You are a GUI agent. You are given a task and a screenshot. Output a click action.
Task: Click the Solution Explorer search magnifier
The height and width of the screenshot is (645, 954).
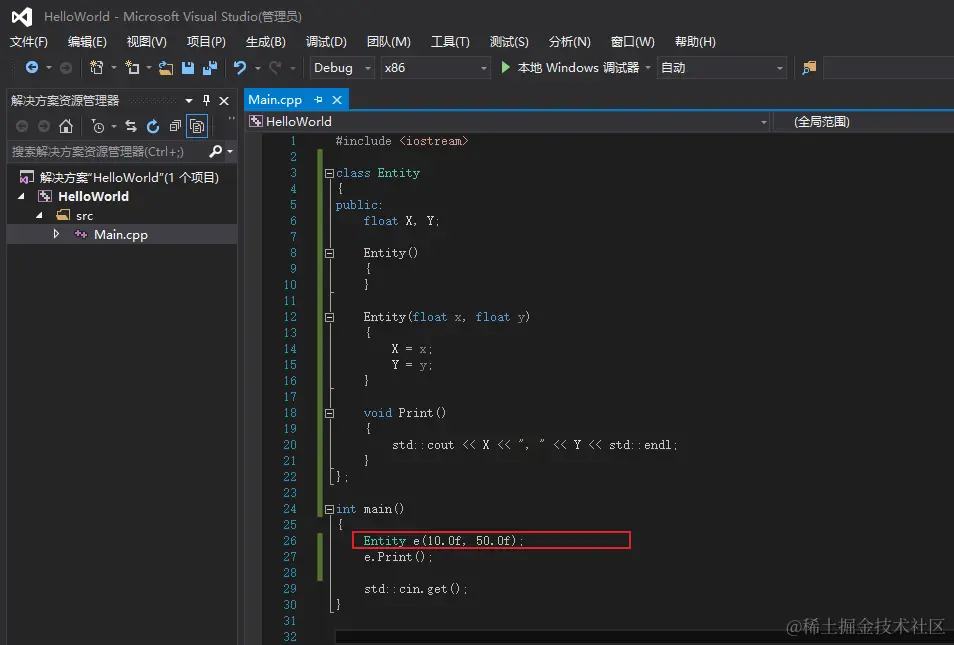coord(215,151)
